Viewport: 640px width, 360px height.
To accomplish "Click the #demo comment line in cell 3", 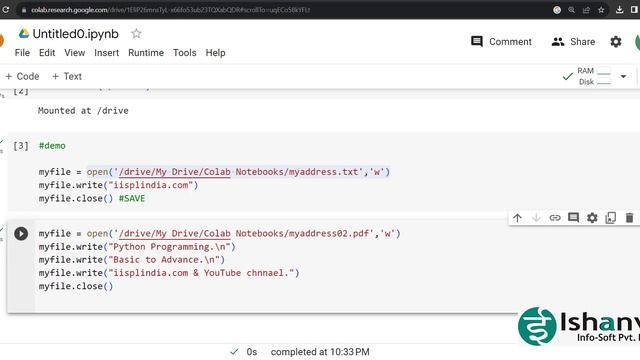I will 52,146.
